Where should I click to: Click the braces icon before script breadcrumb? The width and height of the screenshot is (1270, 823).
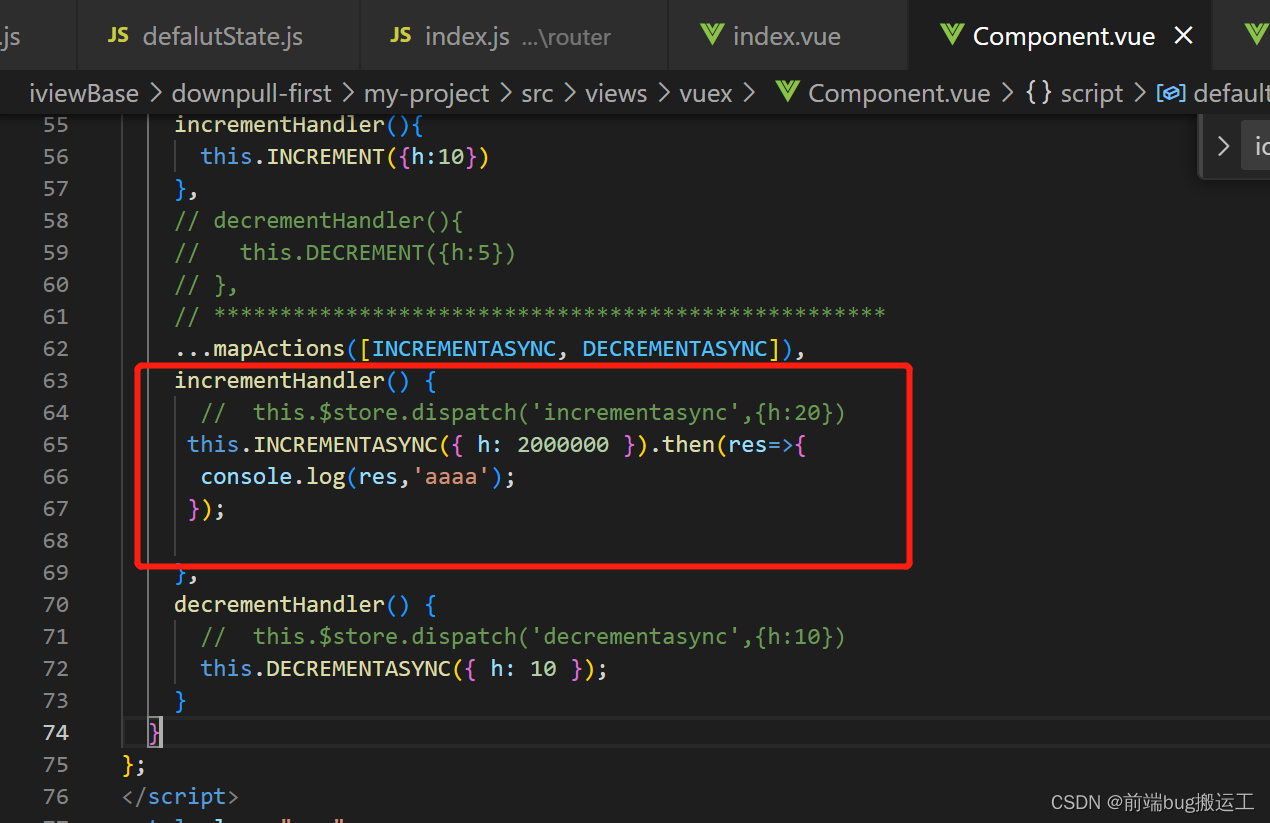coord(1039,94)
